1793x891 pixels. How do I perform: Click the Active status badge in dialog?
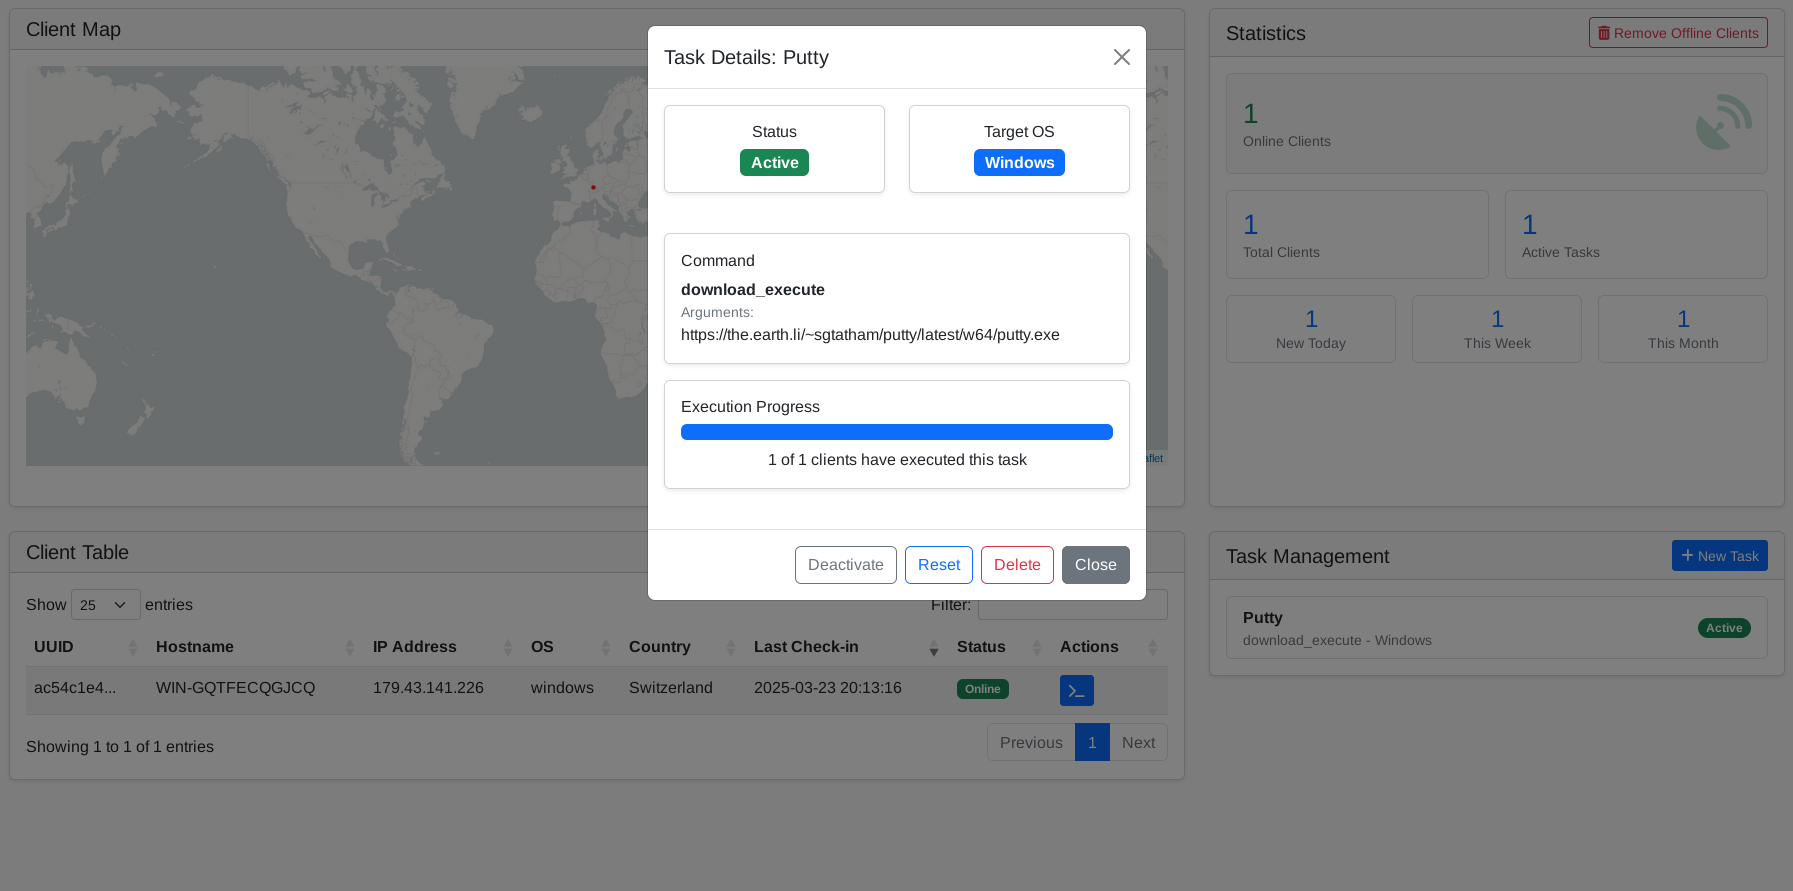(774, 163)
